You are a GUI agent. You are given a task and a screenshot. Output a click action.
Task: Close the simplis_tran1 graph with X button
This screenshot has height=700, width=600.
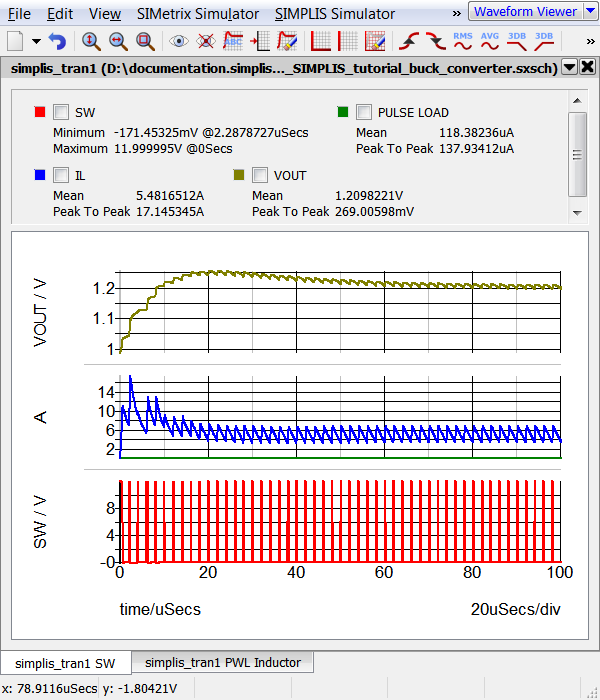click(x=587, y=67)
